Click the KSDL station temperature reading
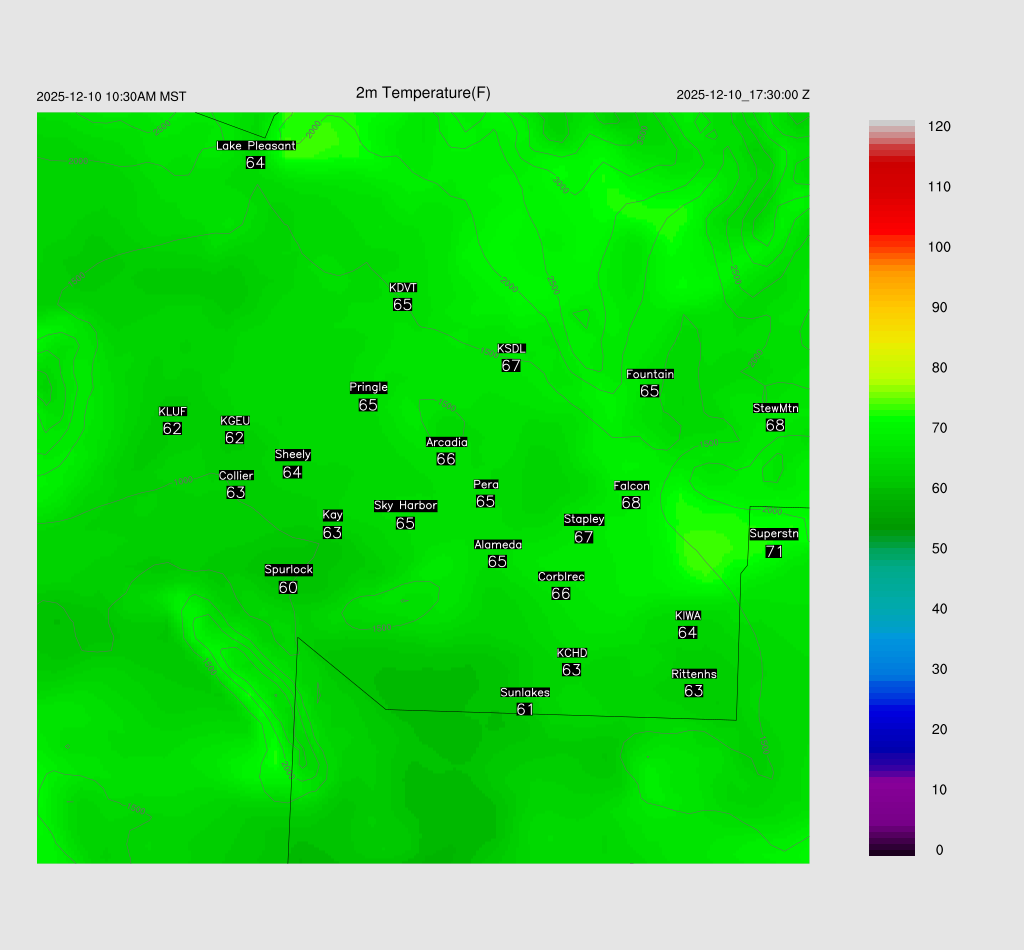 coord(511,366)
